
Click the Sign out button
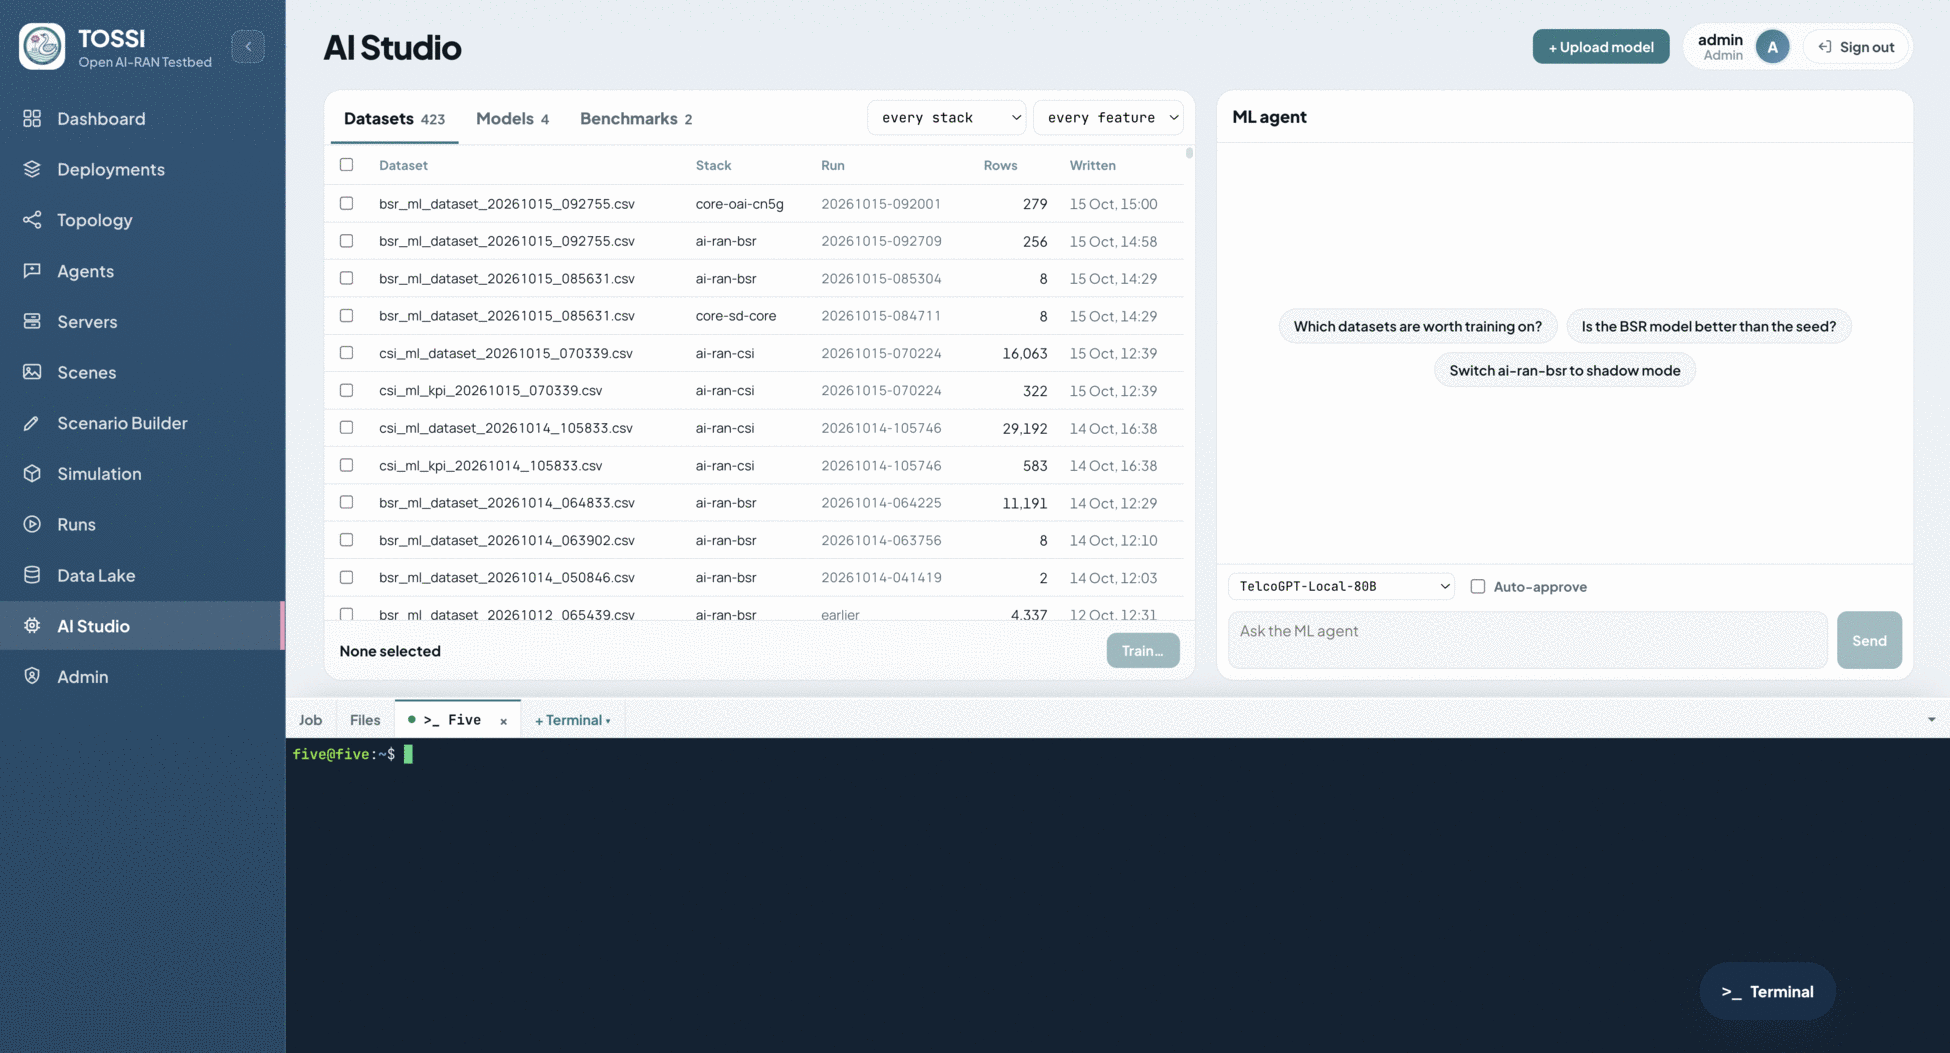coord(1856,47)
